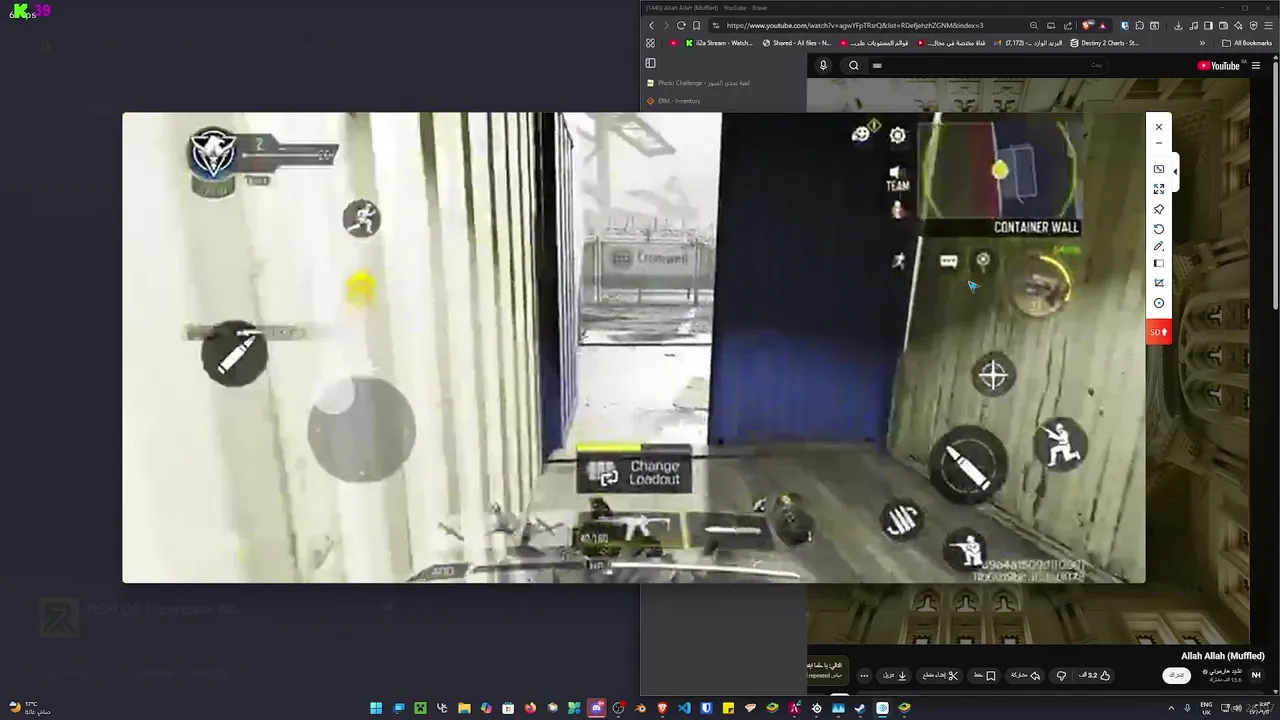Open Firefox from taskbar
This screenshot has width=1280, height=720.
530,708
